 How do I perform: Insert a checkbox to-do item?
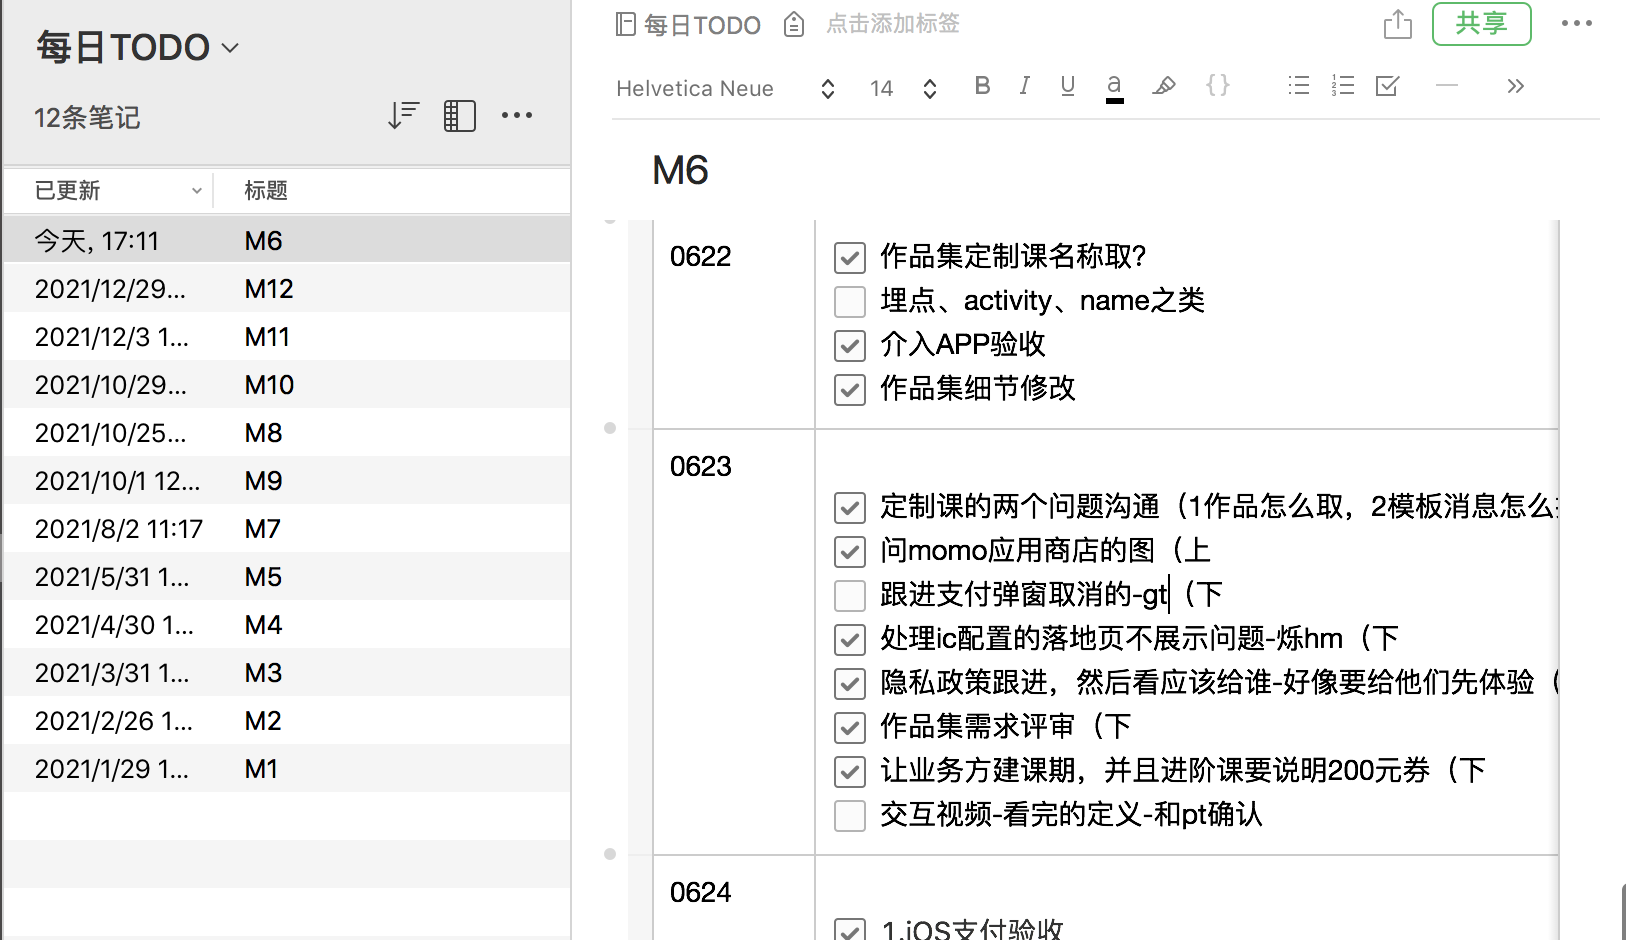[x=1387, y=86]
